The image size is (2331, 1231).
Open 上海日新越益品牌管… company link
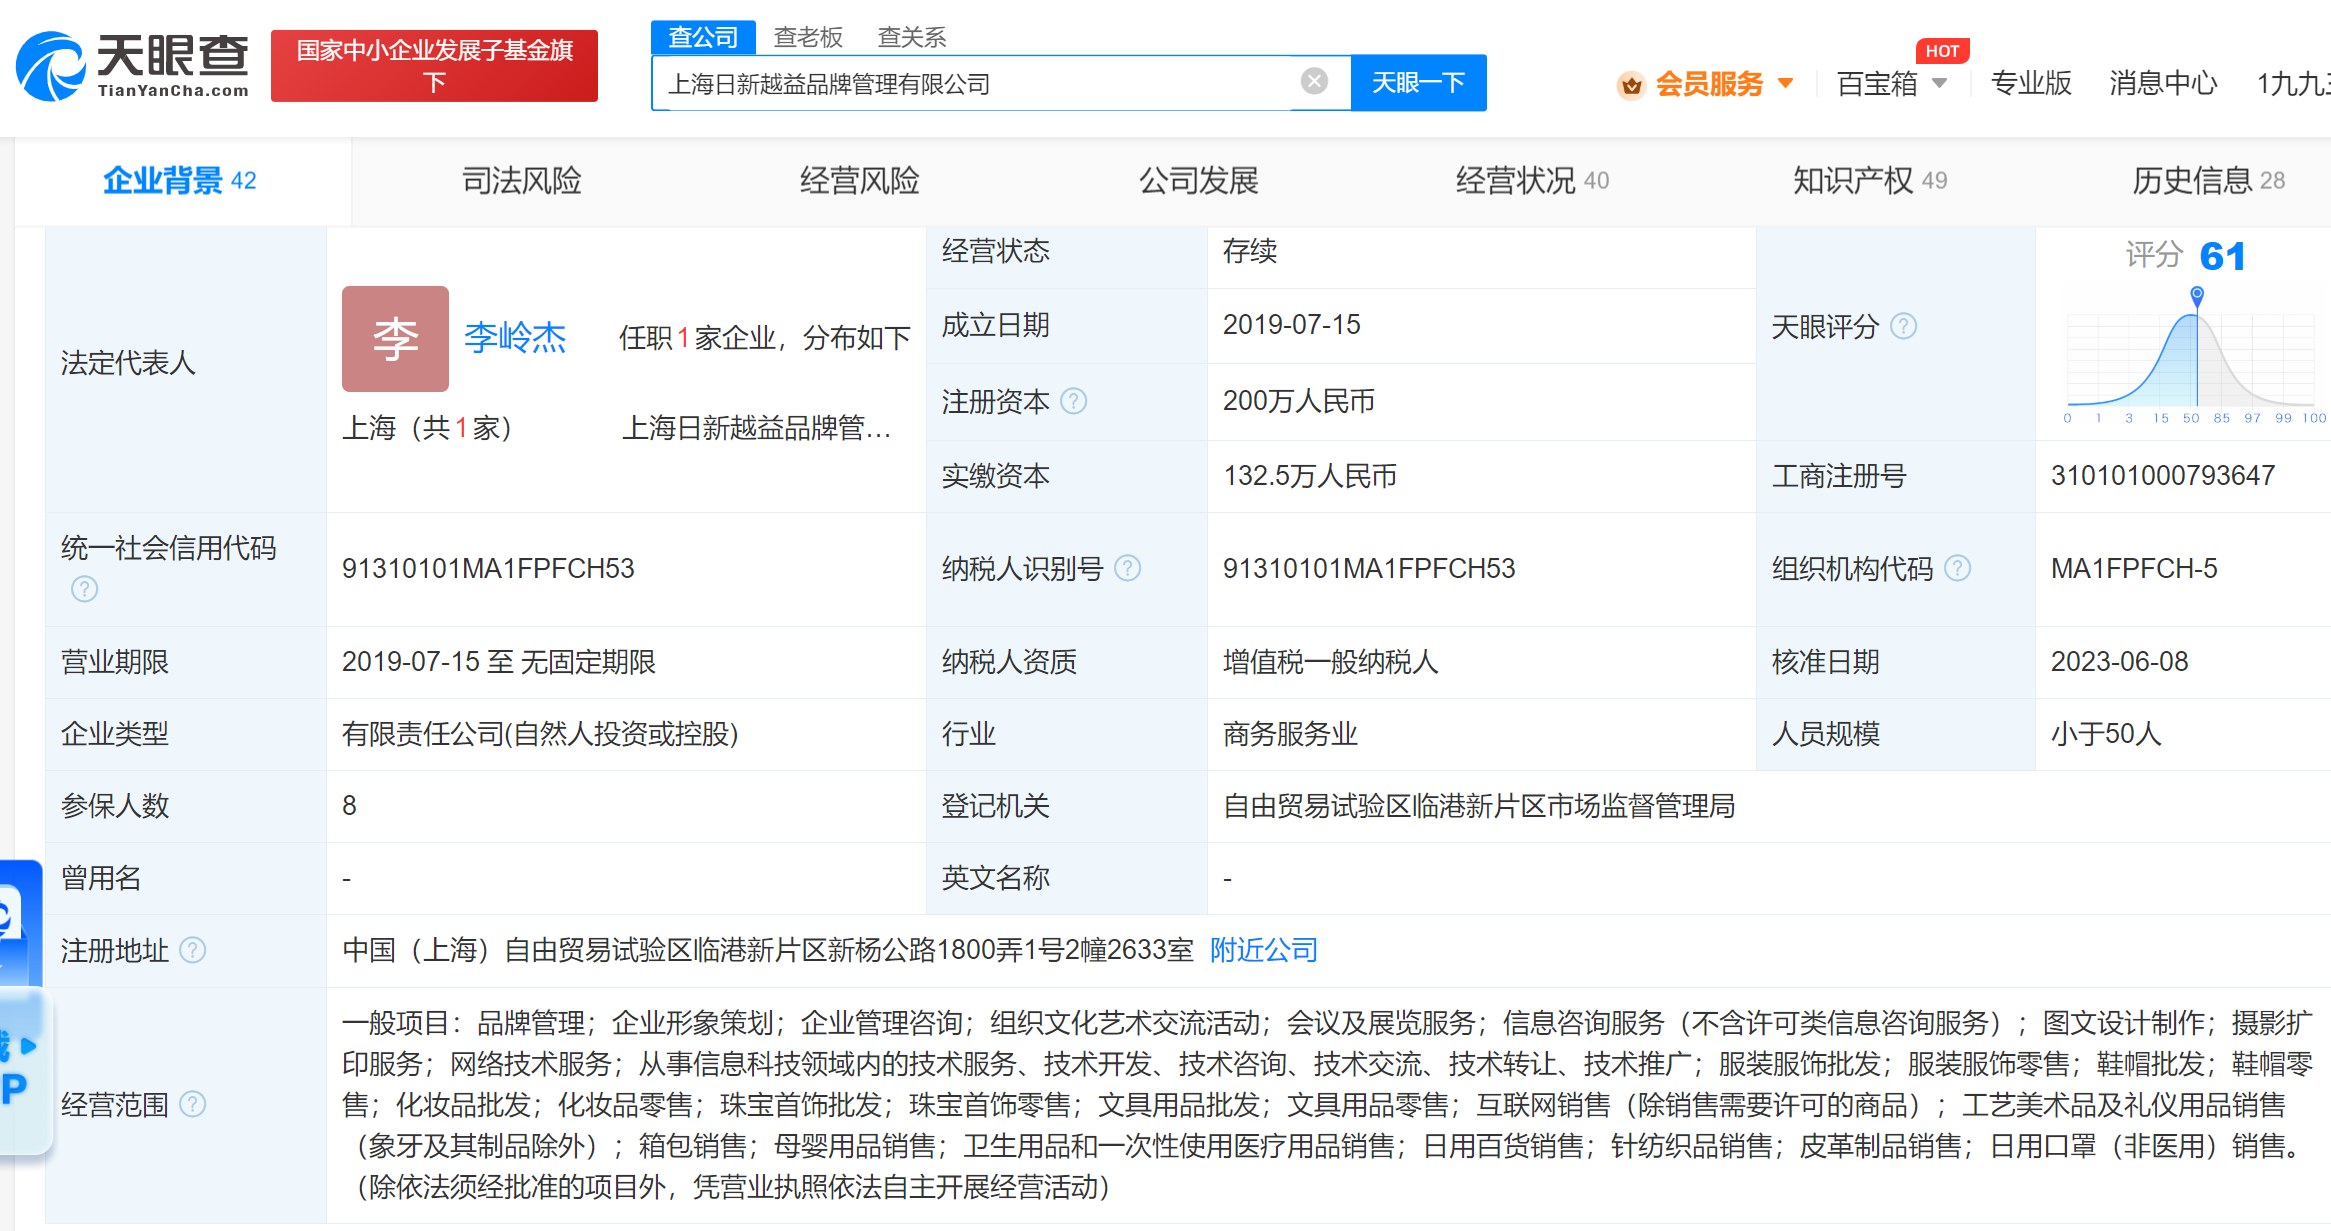pyautogui.click(x=756, y=428)
